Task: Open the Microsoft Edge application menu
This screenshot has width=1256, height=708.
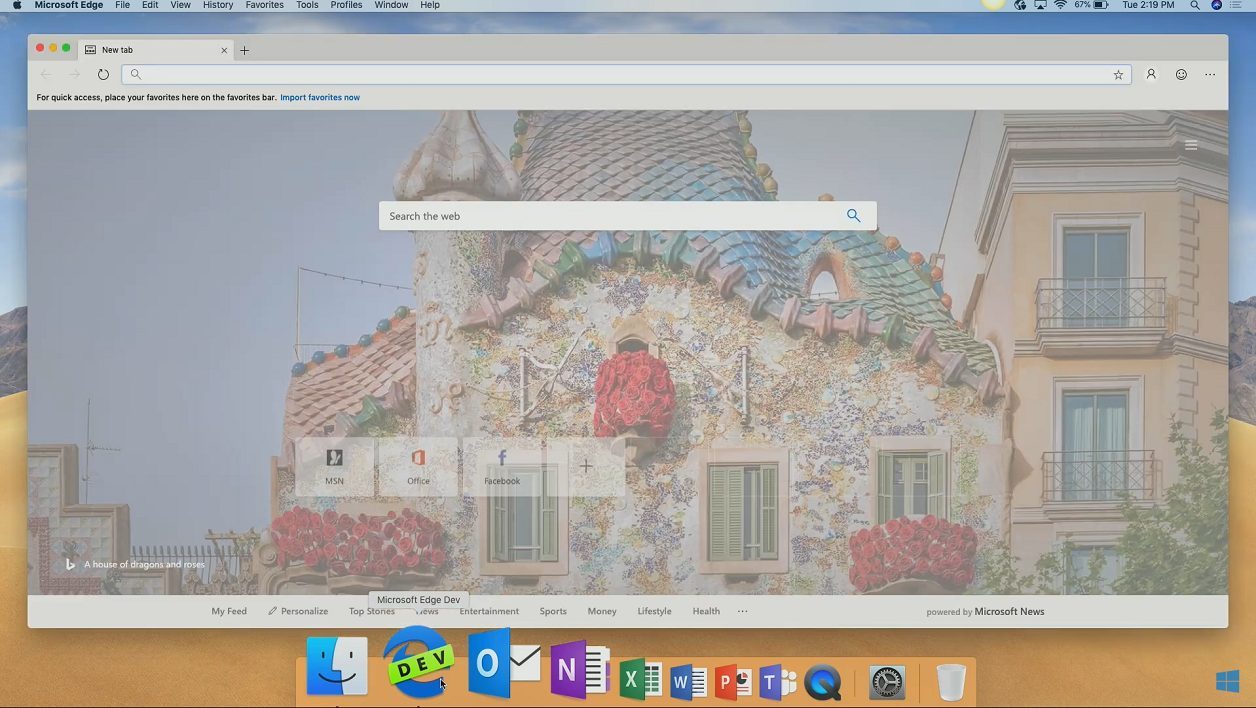Action: (69, 5)
